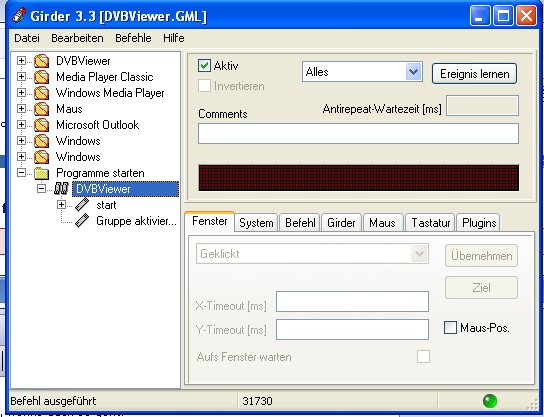The image size is (544, 417).
Task: Expand the Windows Media Player group
Action: (21, 93)
